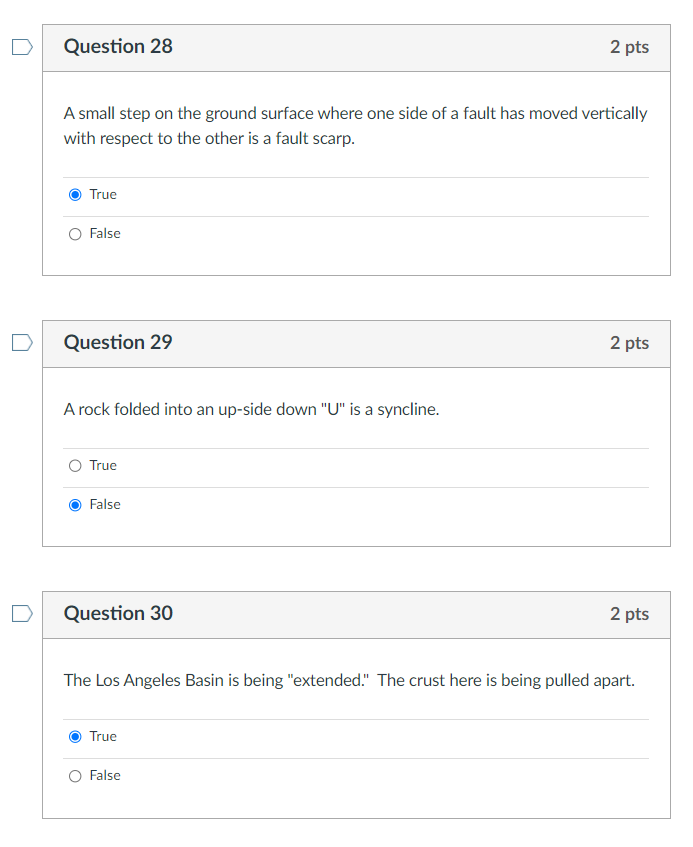Click the Question 30 header
This screenshot has width=693, height=847.
[117, 613]
